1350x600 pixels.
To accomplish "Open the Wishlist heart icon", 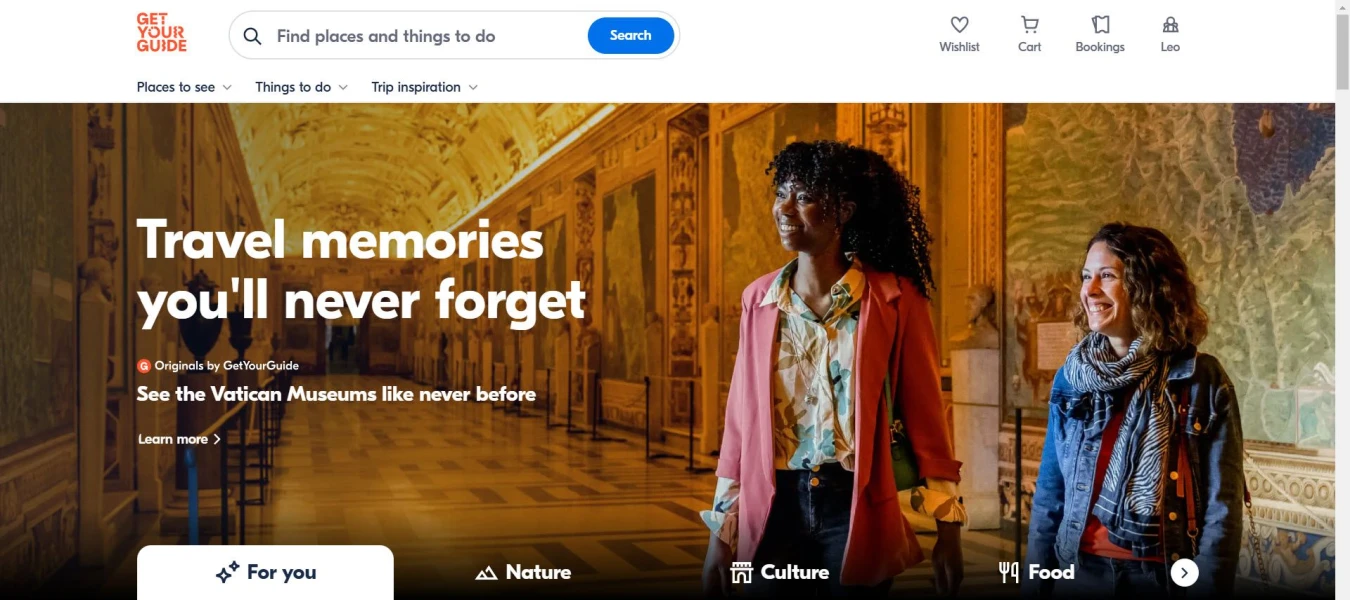I will [x=959, y=25].
